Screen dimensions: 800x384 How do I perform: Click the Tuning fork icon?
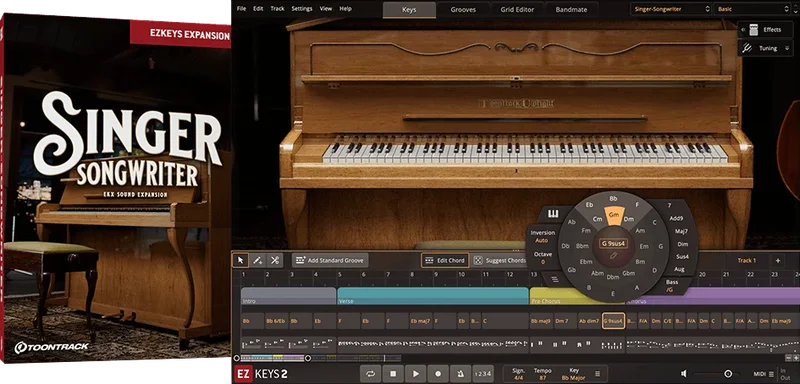point(746,48)
